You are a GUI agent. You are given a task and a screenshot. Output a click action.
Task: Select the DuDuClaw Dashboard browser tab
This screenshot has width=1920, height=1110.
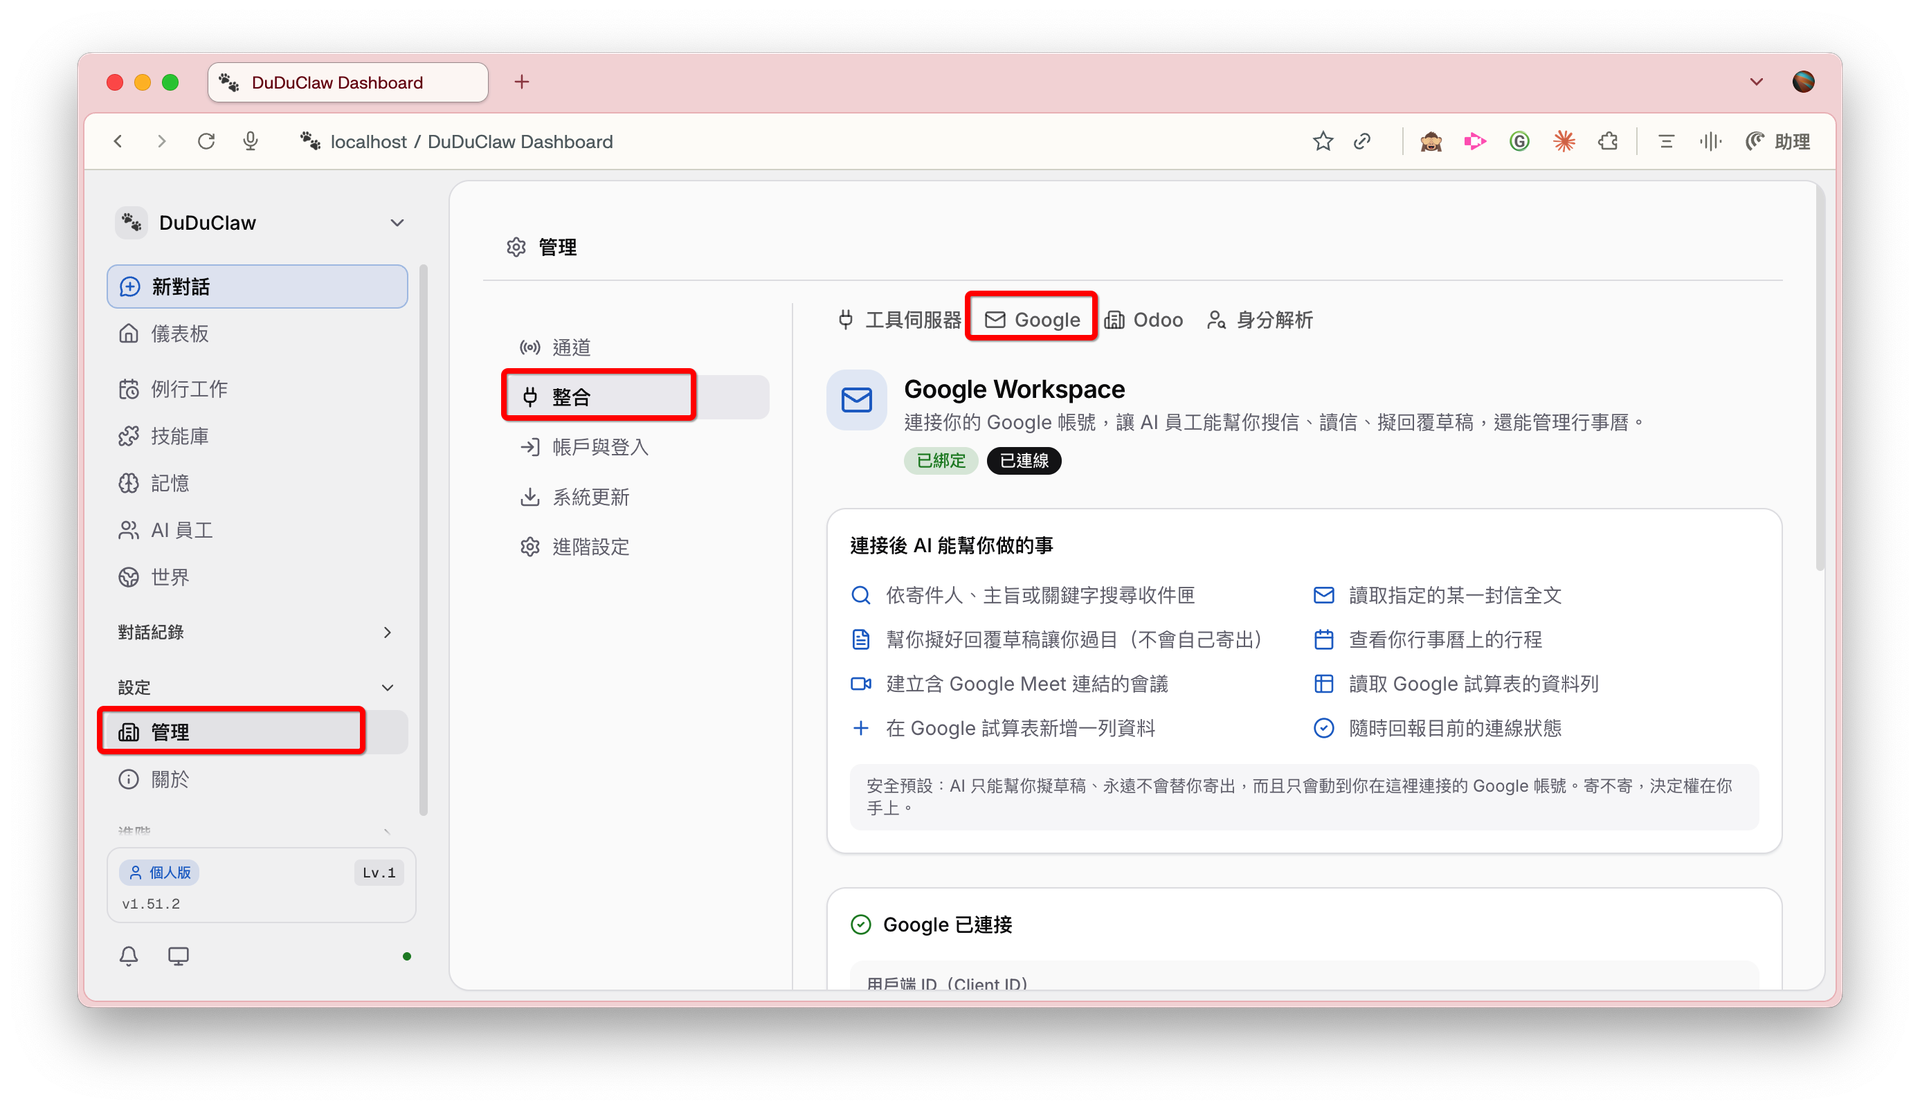pyautogui.click(x=348, y=83)
